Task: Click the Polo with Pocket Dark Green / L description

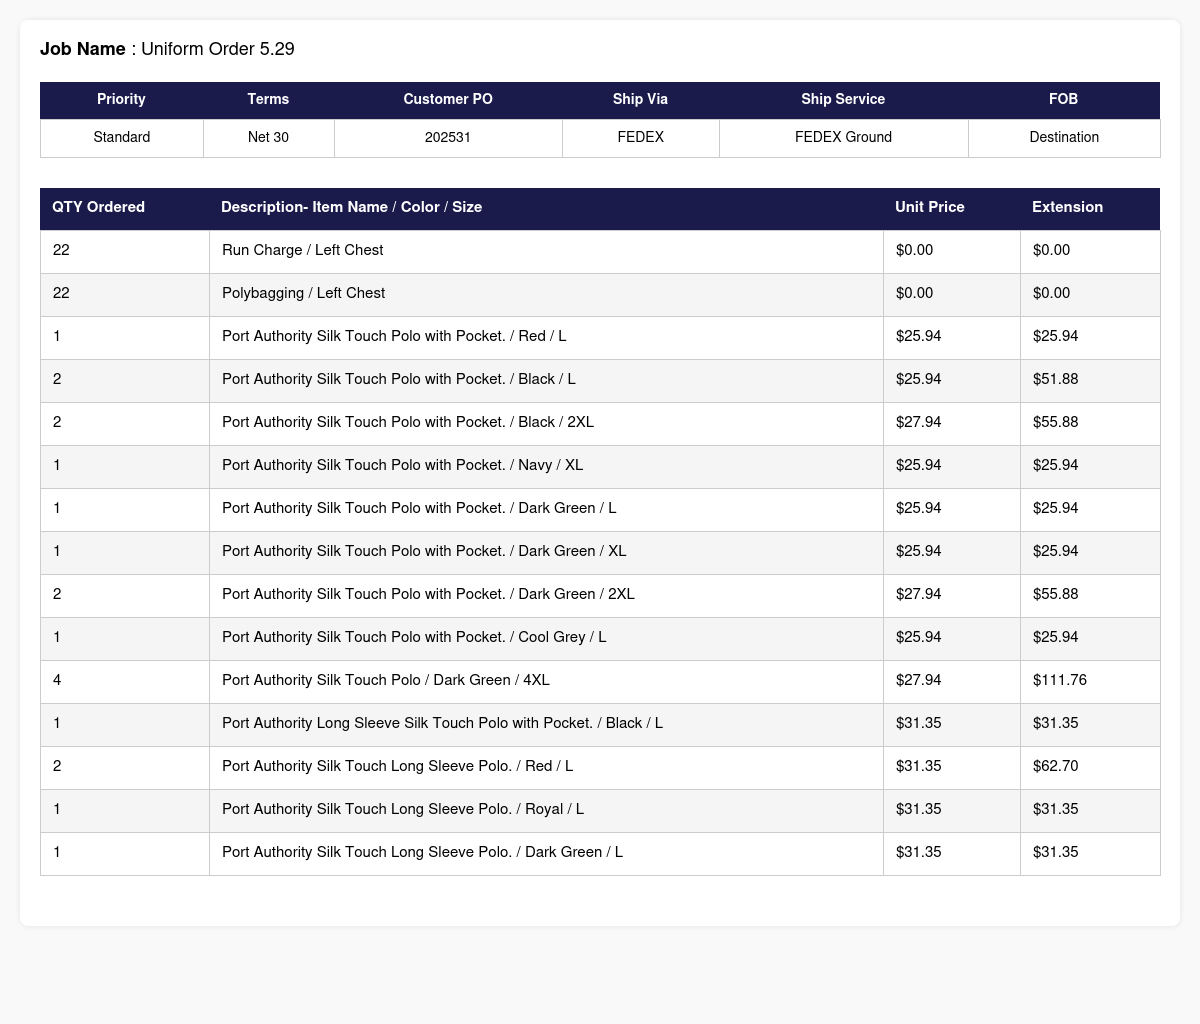Action: click(419, 508)
